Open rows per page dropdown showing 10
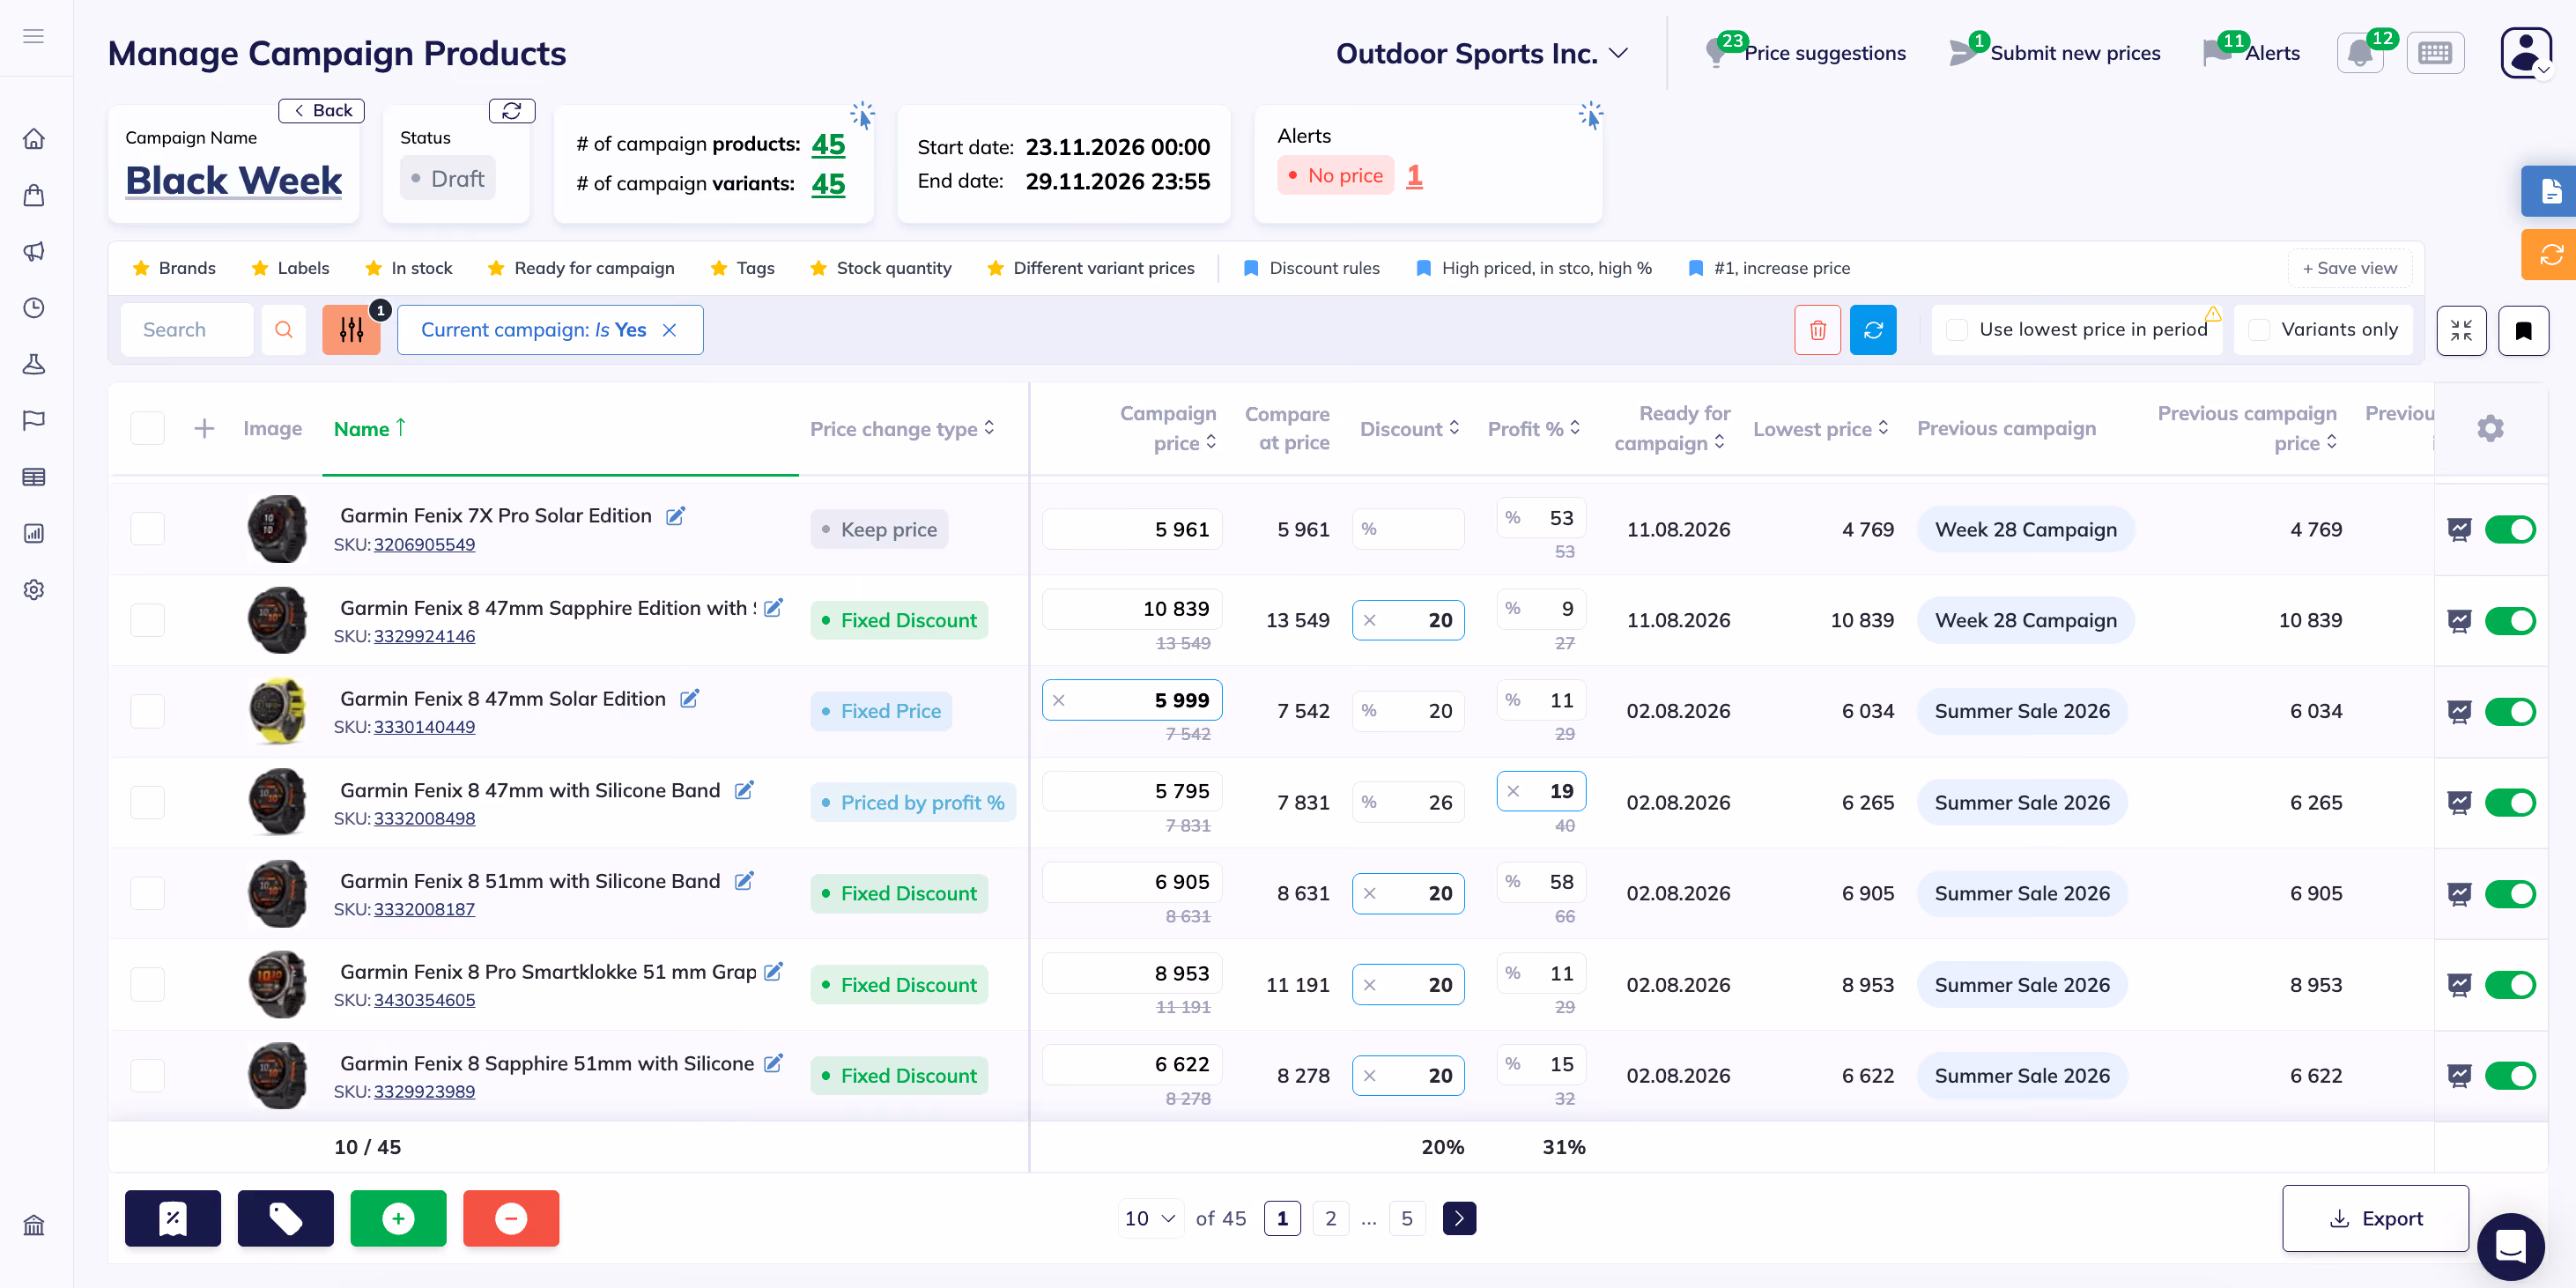The width and height of the screenshot is (2576, 1288). [x=1150, y=1218]
